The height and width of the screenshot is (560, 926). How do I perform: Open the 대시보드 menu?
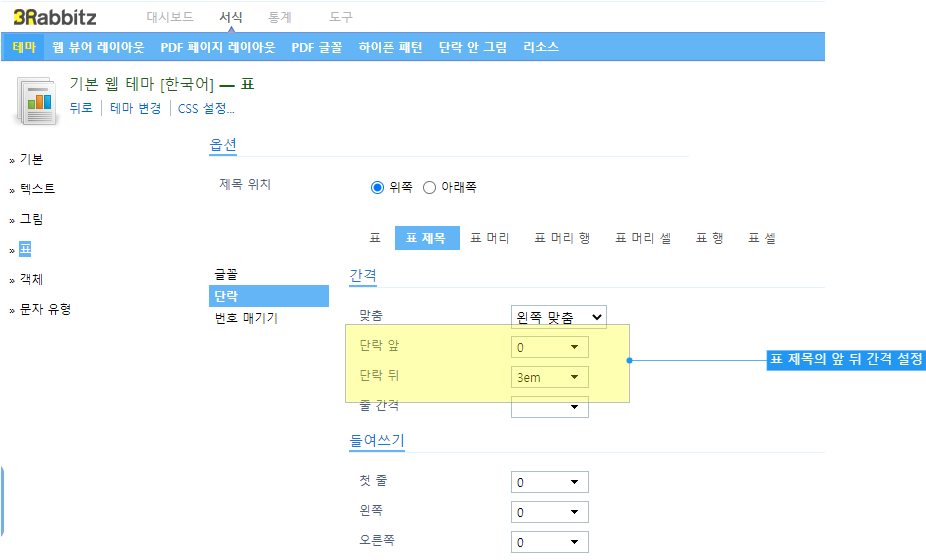point(170,17)
